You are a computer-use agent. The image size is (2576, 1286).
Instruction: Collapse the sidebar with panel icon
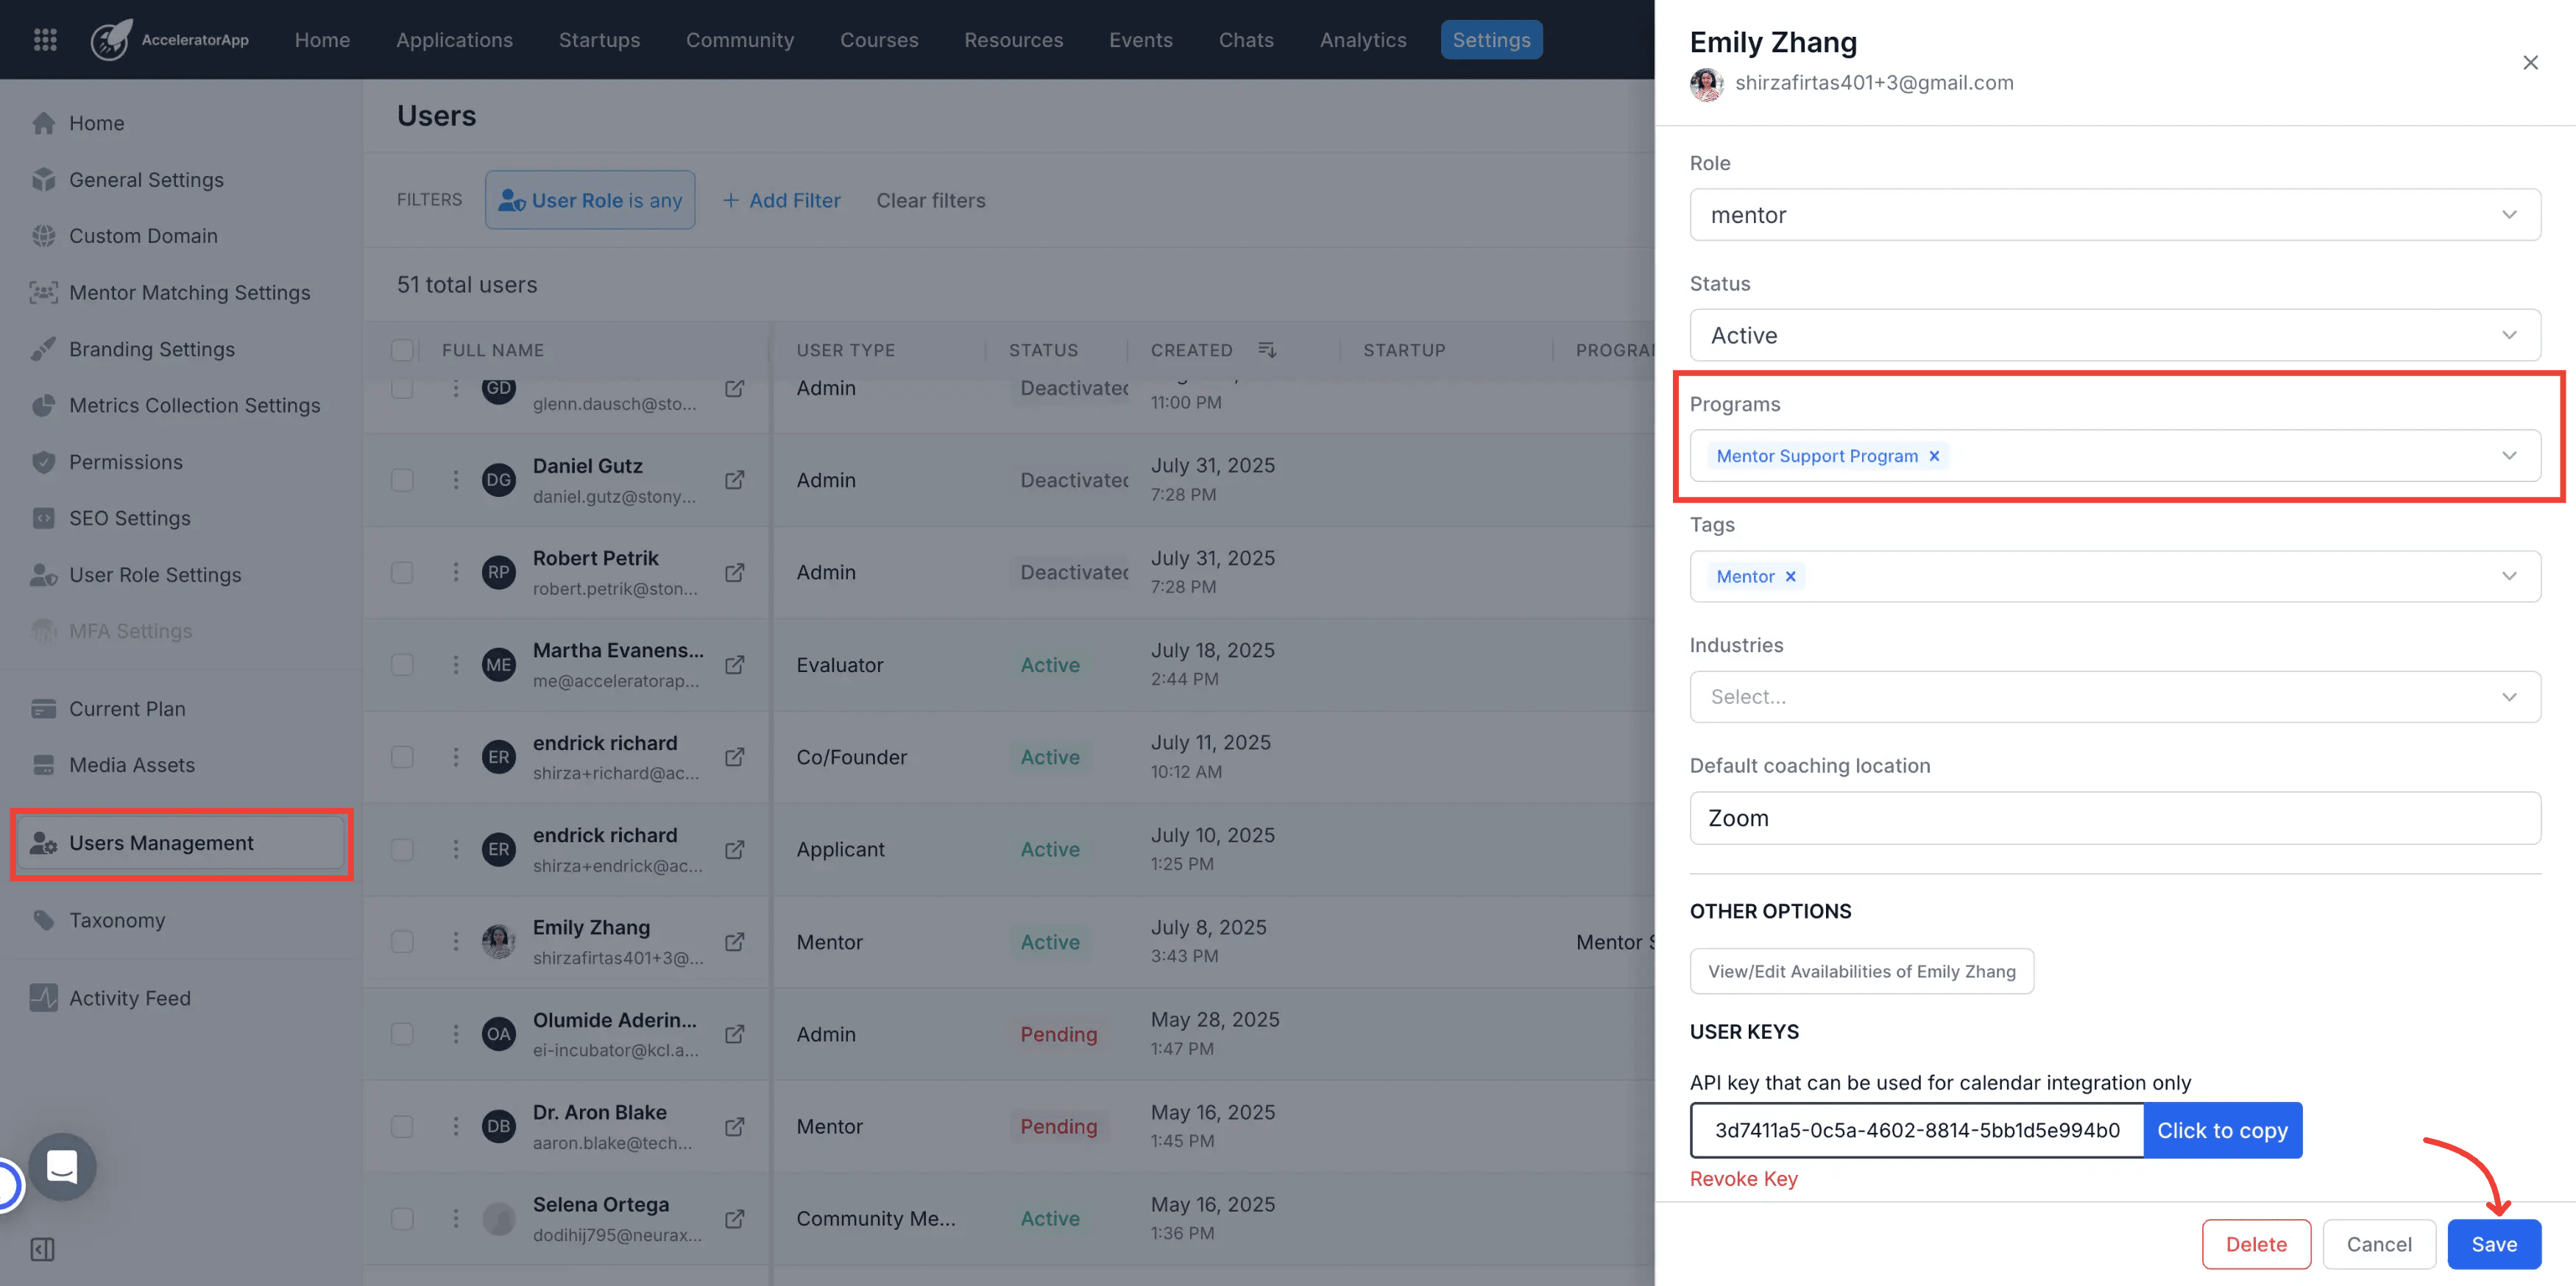pyautogui.click(x=43, y=1249)
